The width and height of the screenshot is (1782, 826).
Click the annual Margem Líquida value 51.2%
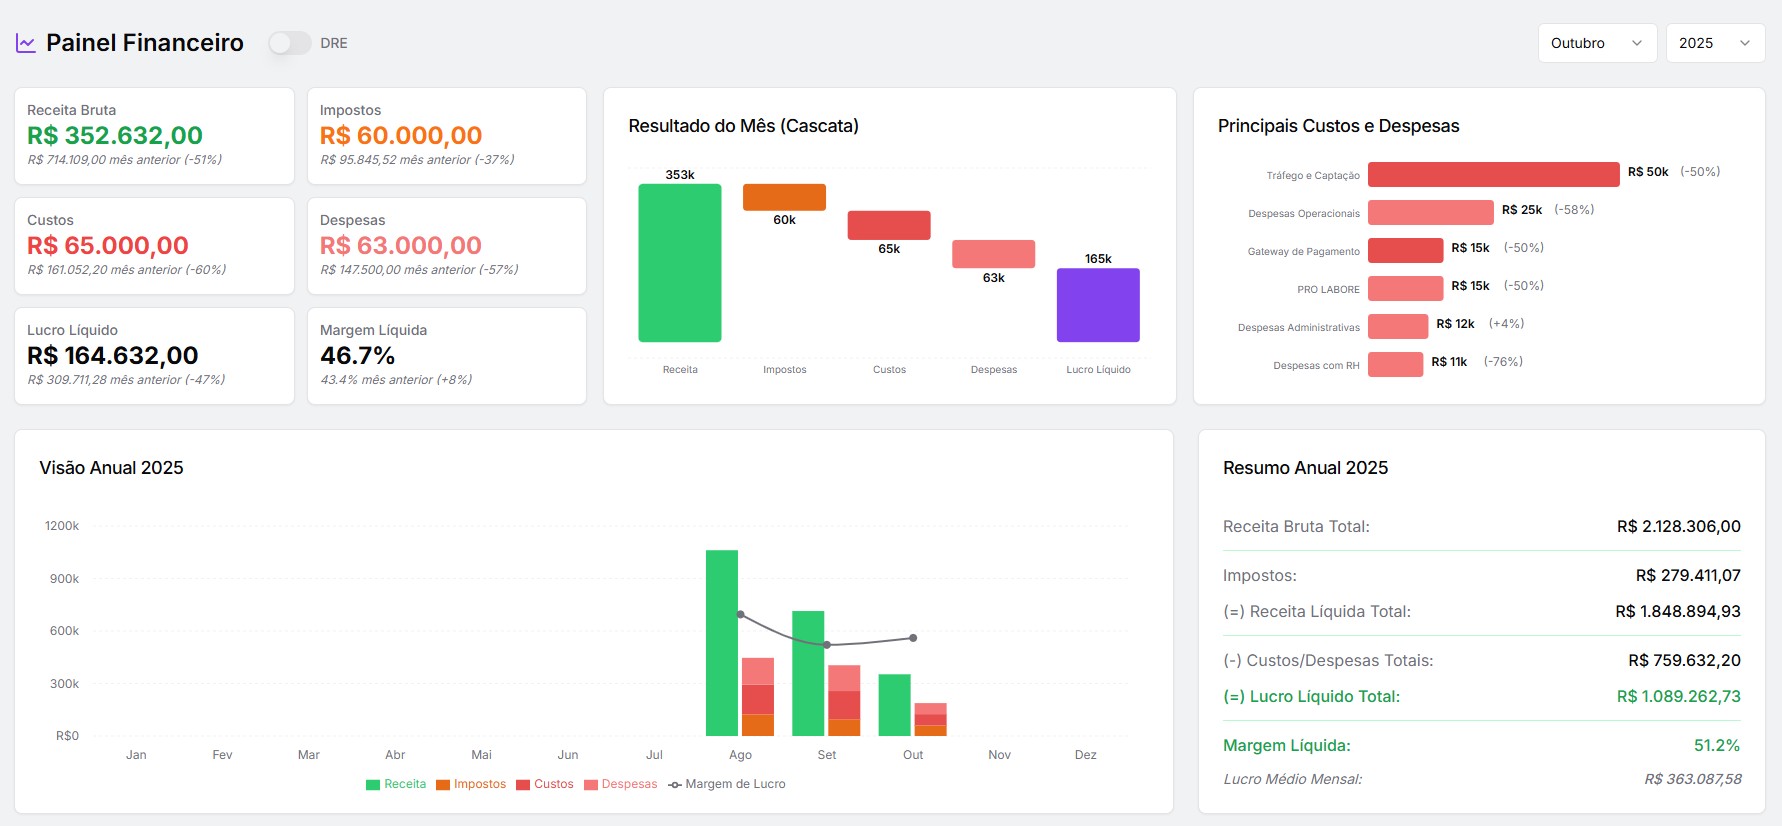pos(1717,745)
